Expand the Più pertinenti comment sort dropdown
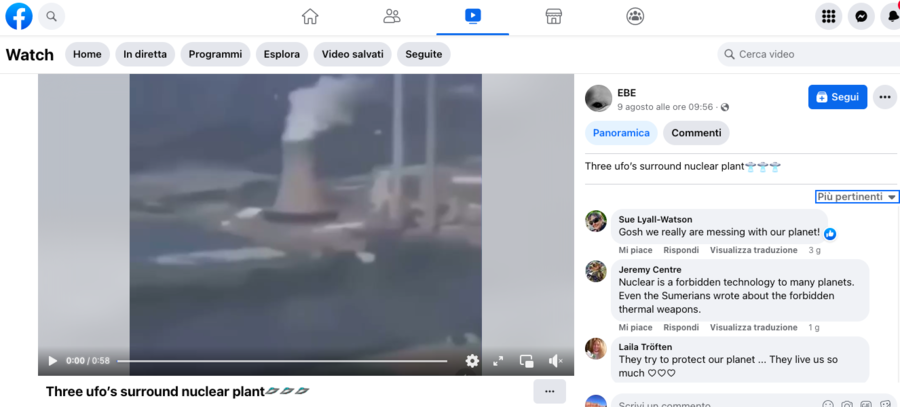The width and height of the screenshot is (900, 407). coord(856,197)
